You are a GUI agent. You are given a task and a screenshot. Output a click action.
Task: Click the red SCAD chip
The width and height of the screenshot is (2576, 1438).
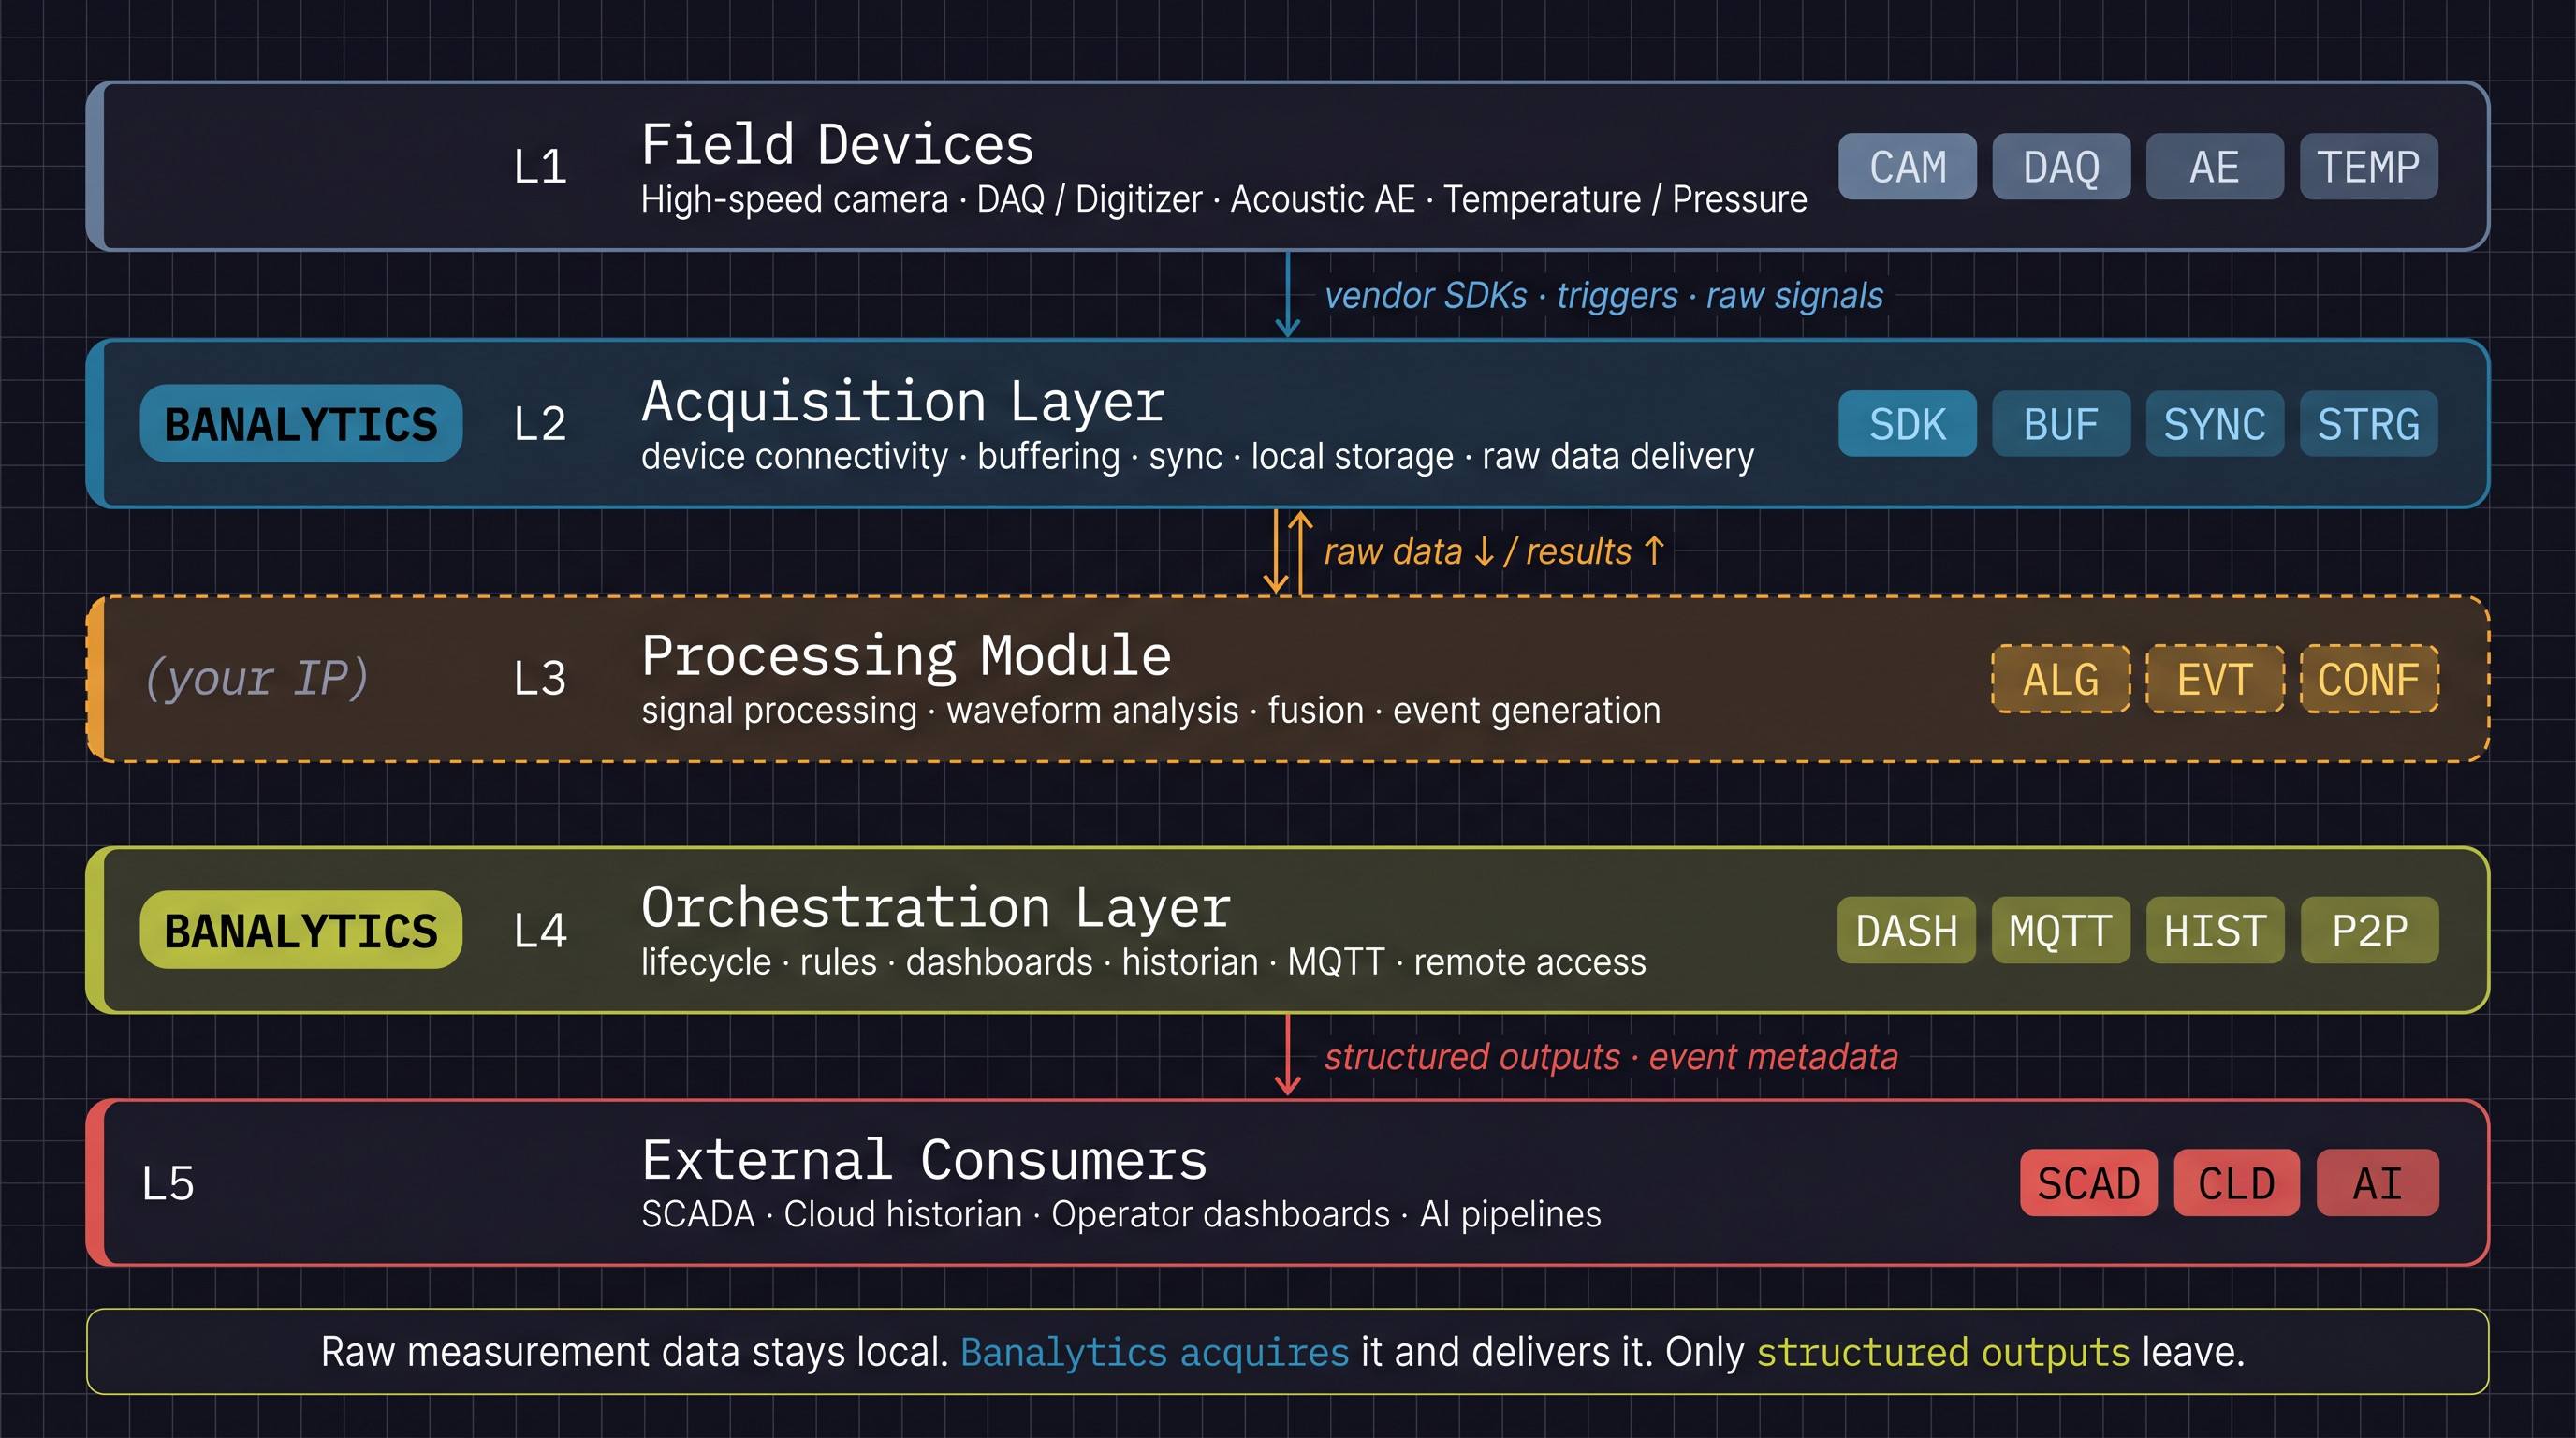coord(2088,1183)
